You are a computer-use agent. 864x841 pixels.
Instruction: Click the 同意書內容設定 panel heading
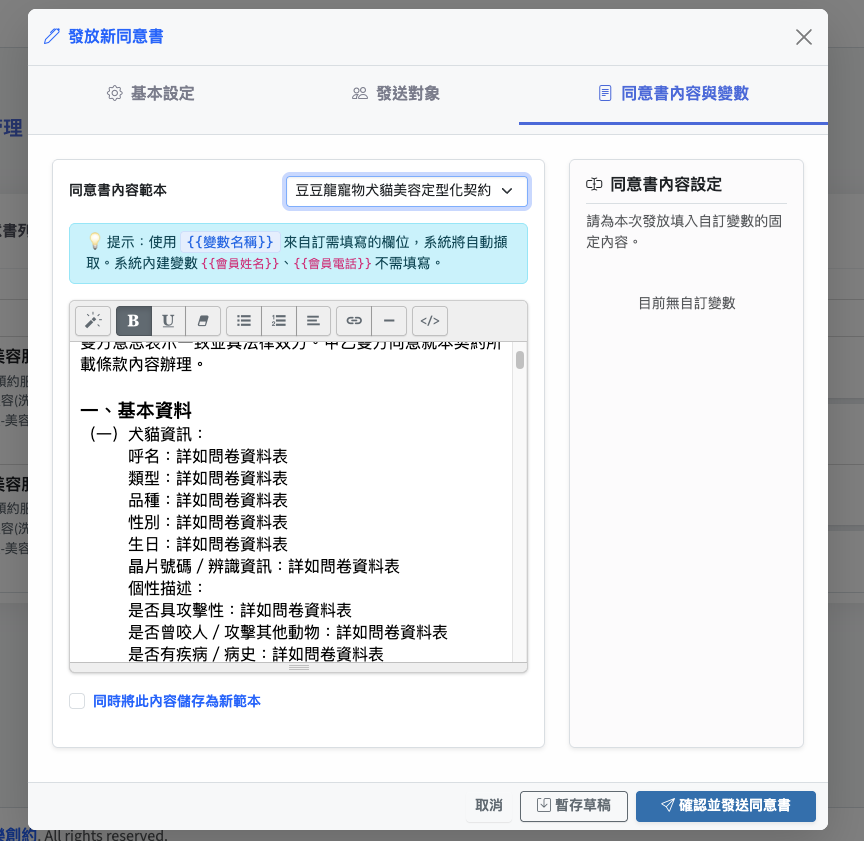point(666,185)
